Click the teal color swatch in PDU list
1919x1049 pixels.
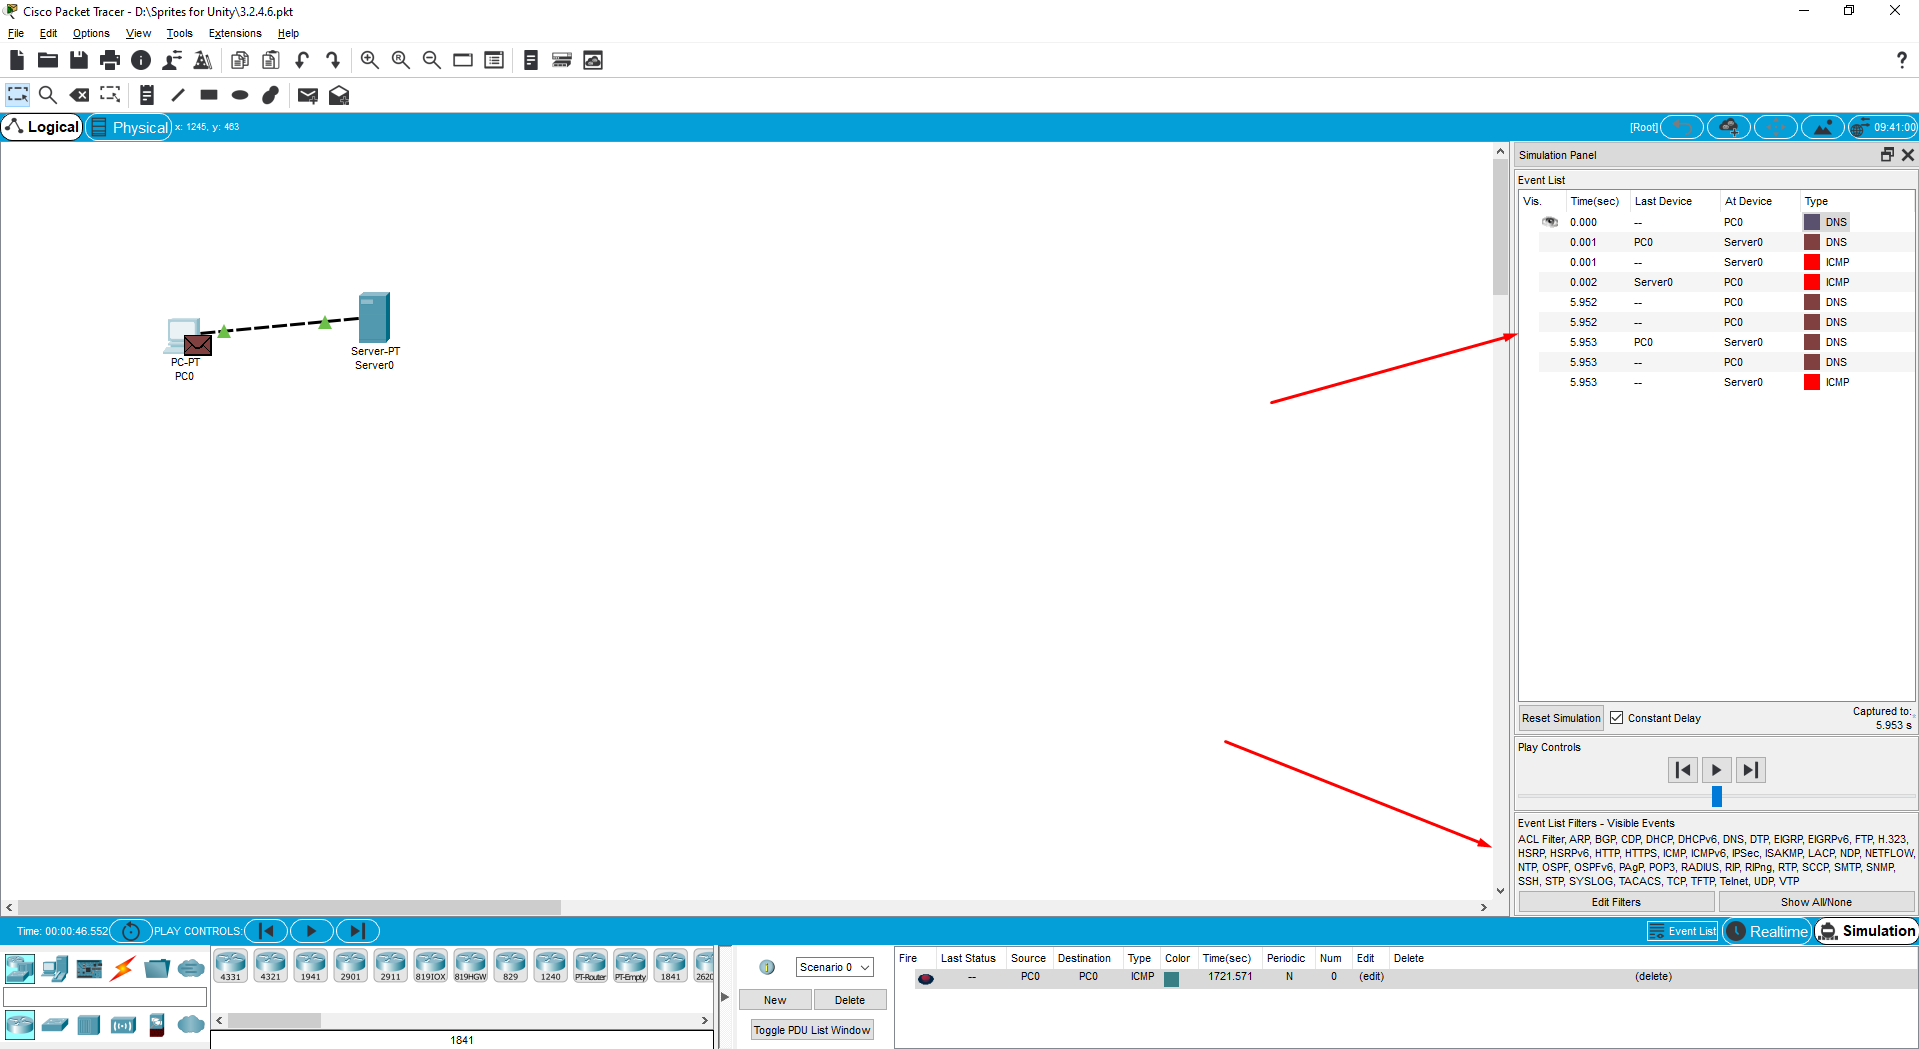1171,979
